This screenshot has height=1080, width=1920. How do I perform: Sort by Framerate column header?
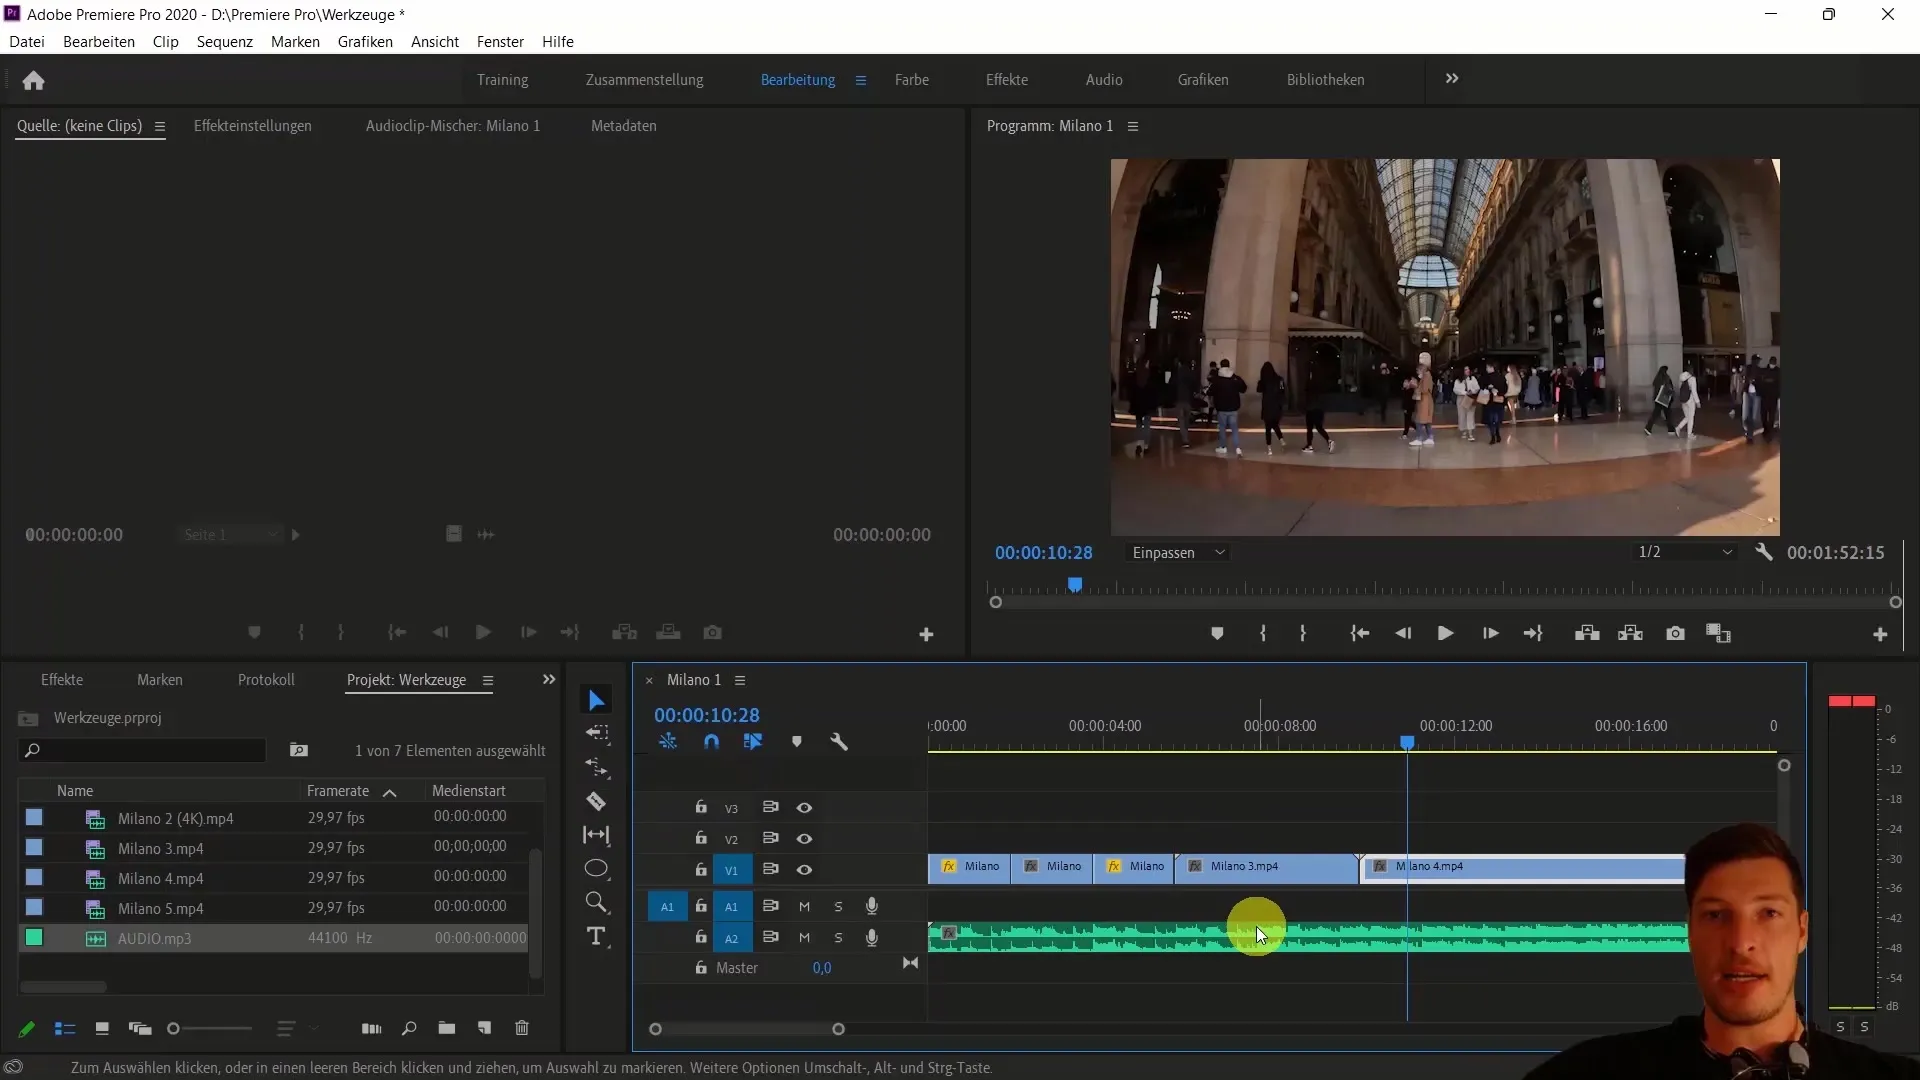338,791
